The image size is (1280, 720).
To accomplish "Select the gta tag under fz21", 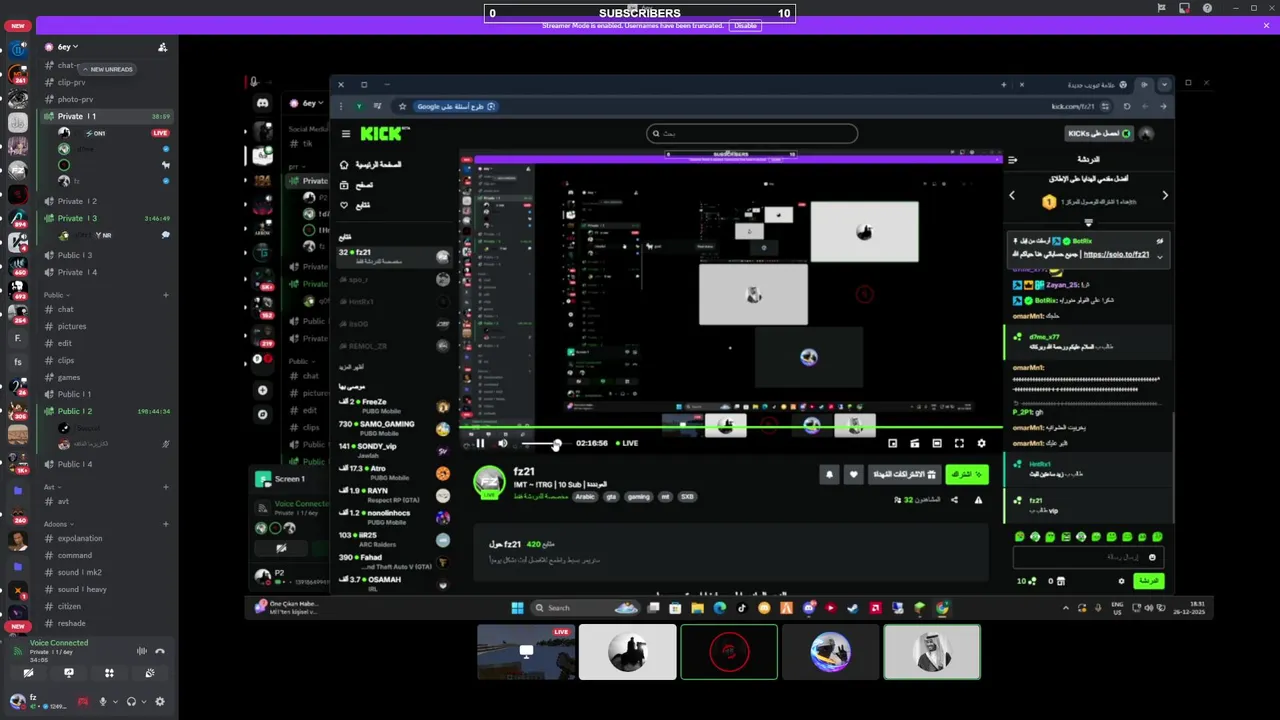I will click(611, 497).
